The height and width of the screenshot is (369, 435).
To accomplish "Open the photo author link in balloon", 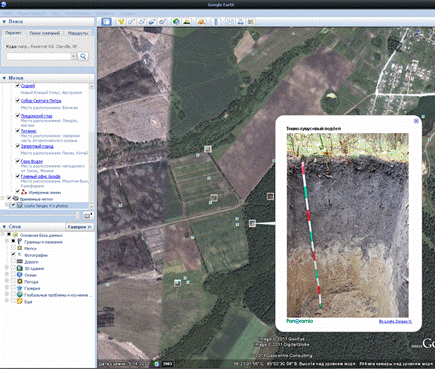I will (395, 321).
